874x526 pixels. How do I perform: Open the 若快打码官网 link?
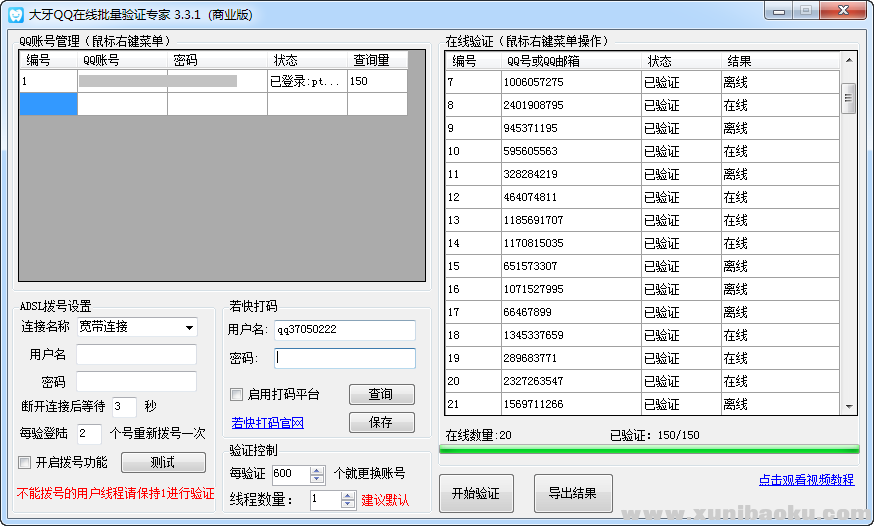pyautogui.click(x=267, y=423)
